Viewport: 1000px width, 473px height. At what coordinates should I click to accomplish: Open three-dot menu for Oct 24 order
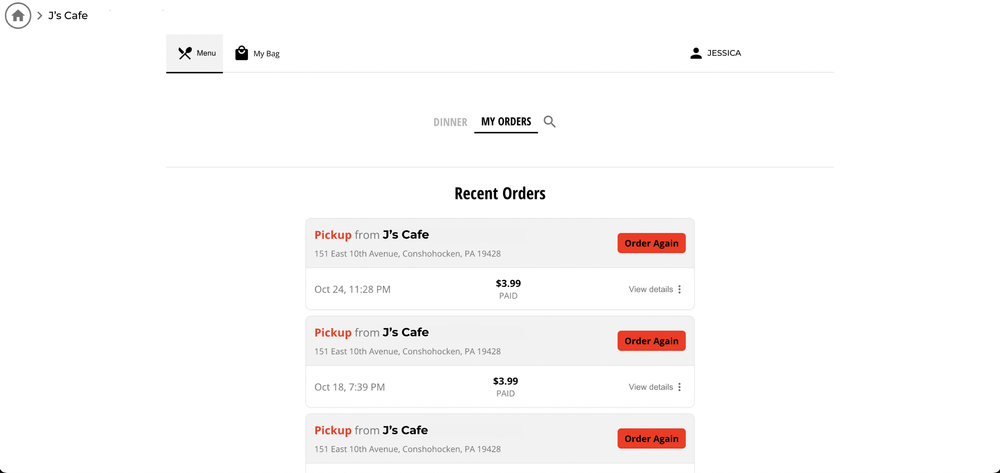(x=679, y=289)
